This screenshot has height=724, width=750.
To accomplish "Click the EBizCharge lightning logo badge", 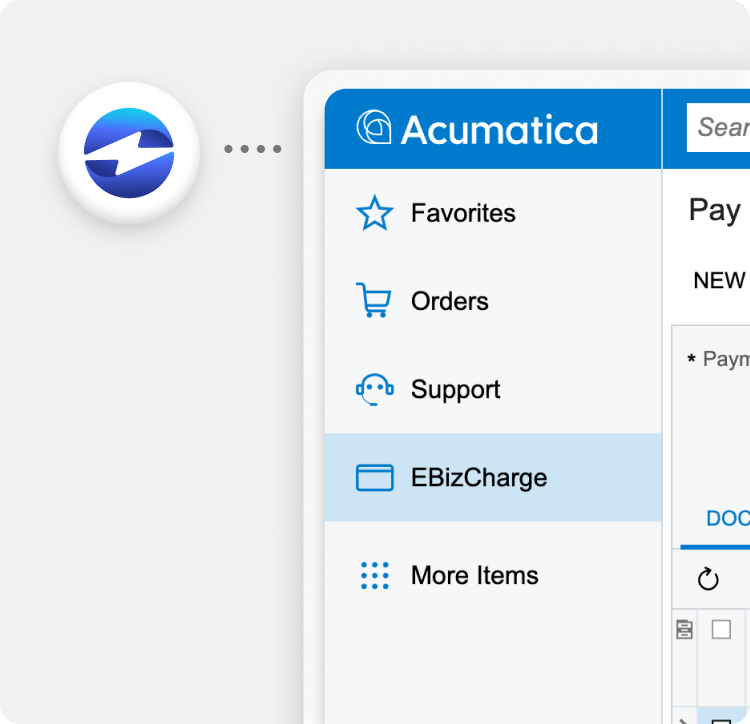I will (x=129, y=153).
